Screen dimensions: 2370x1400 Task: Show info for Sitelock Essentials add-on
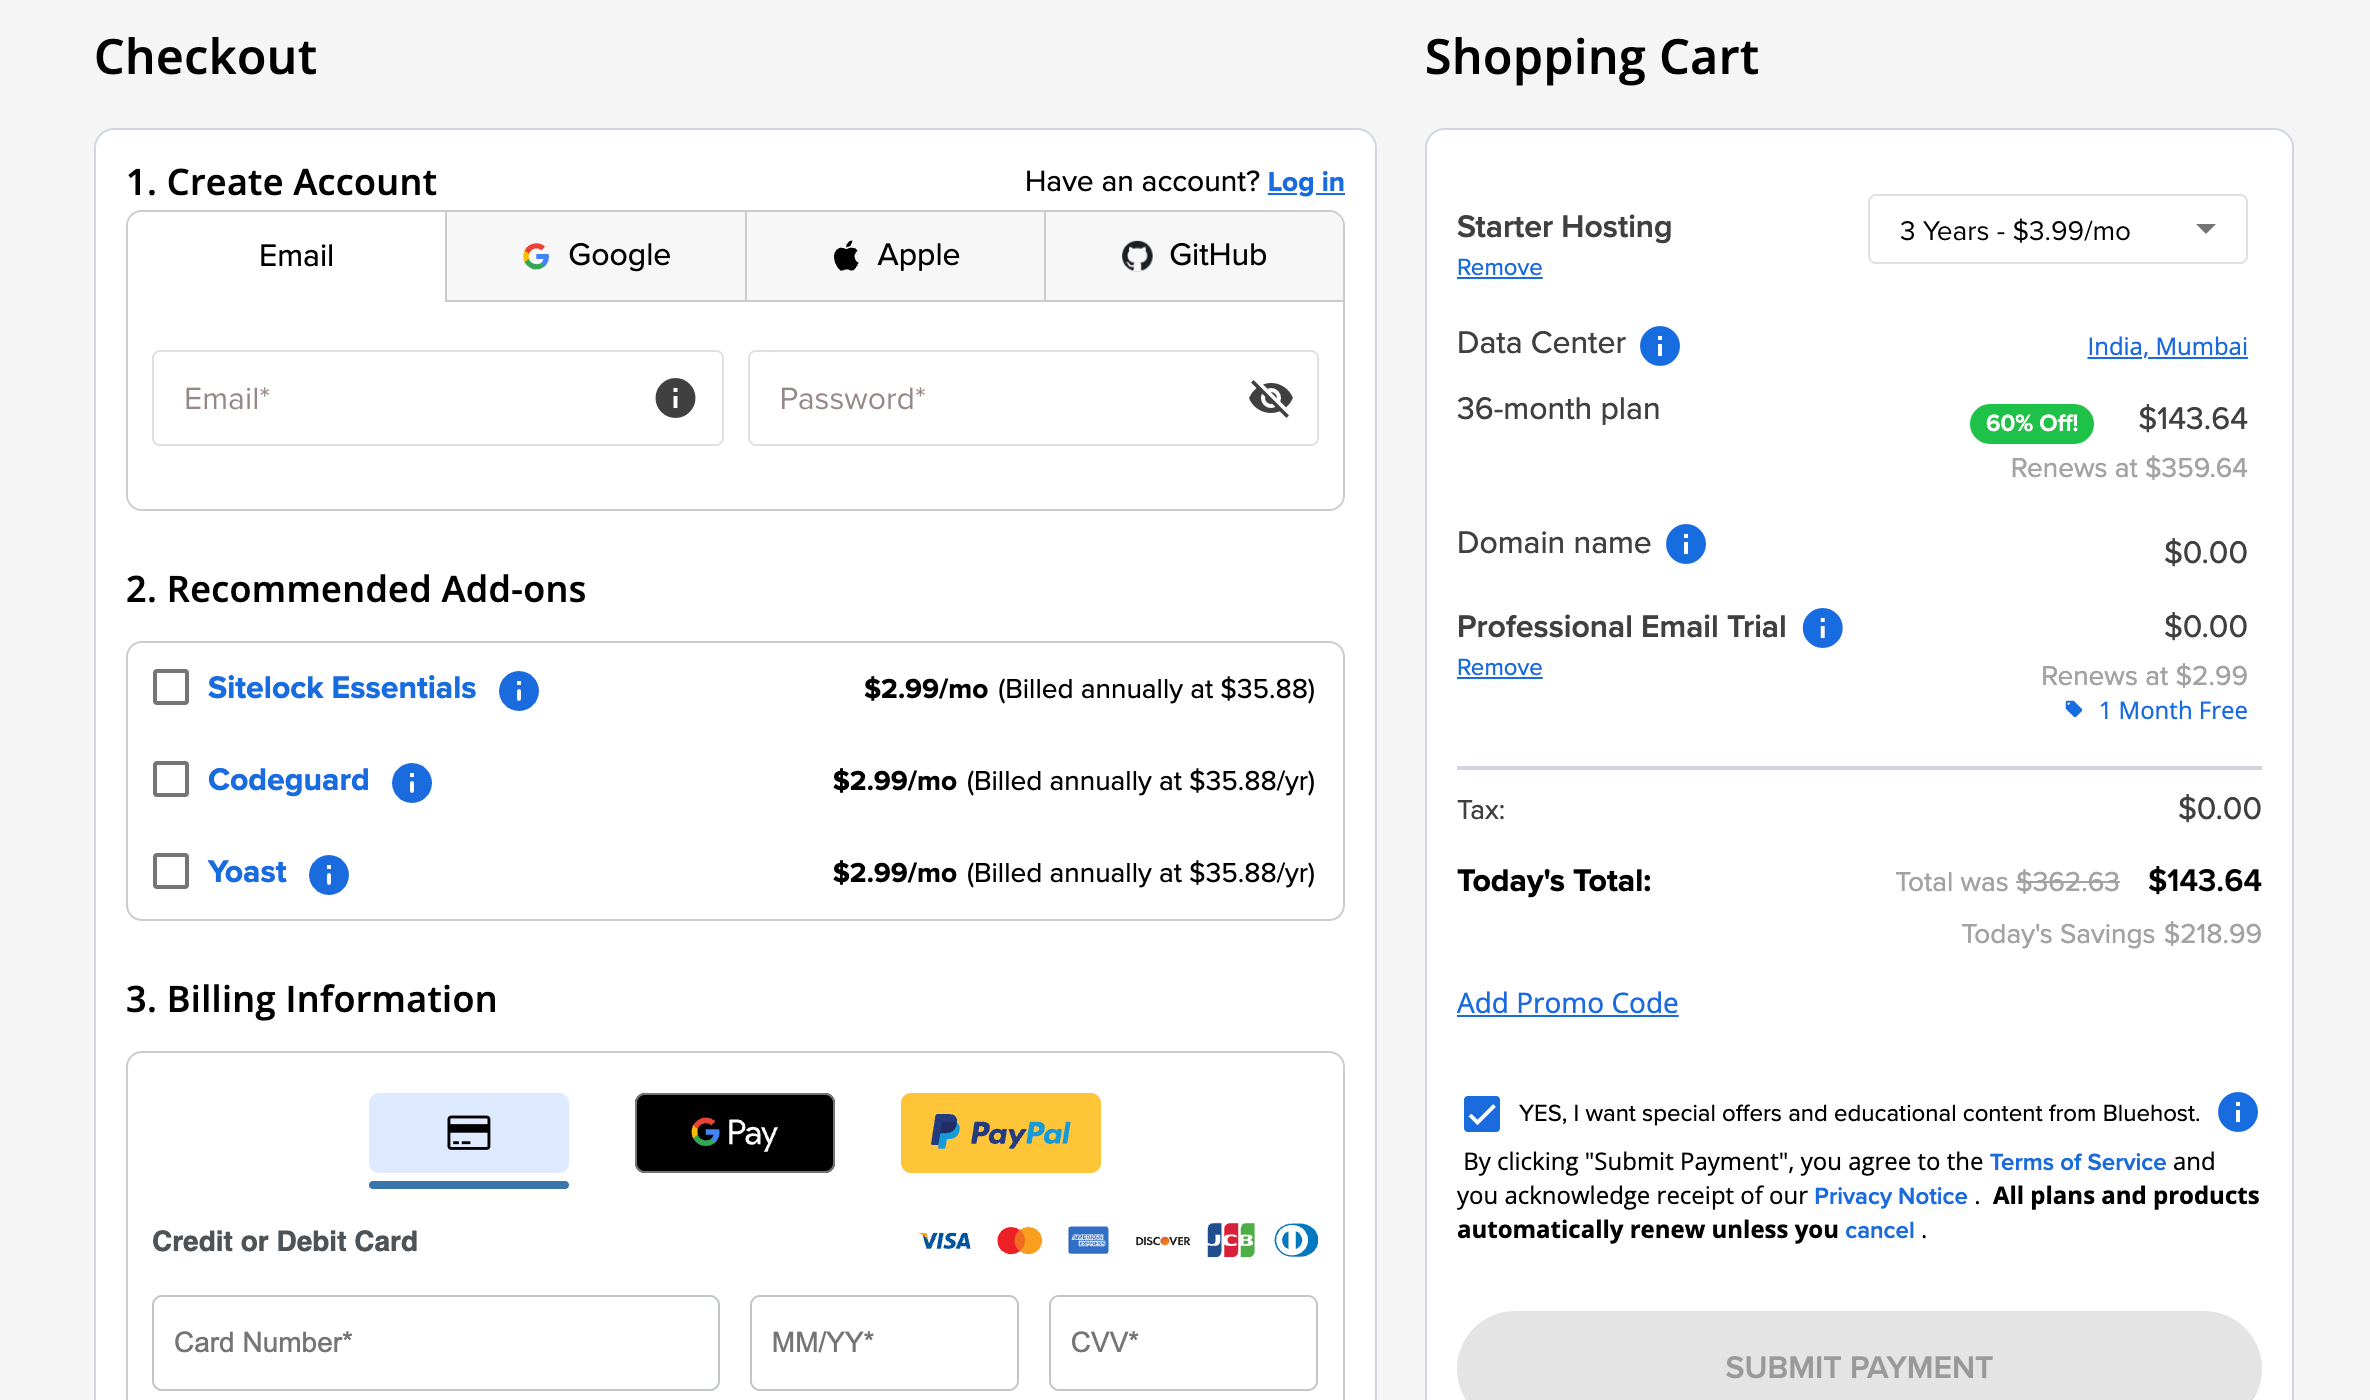[519, 689]
